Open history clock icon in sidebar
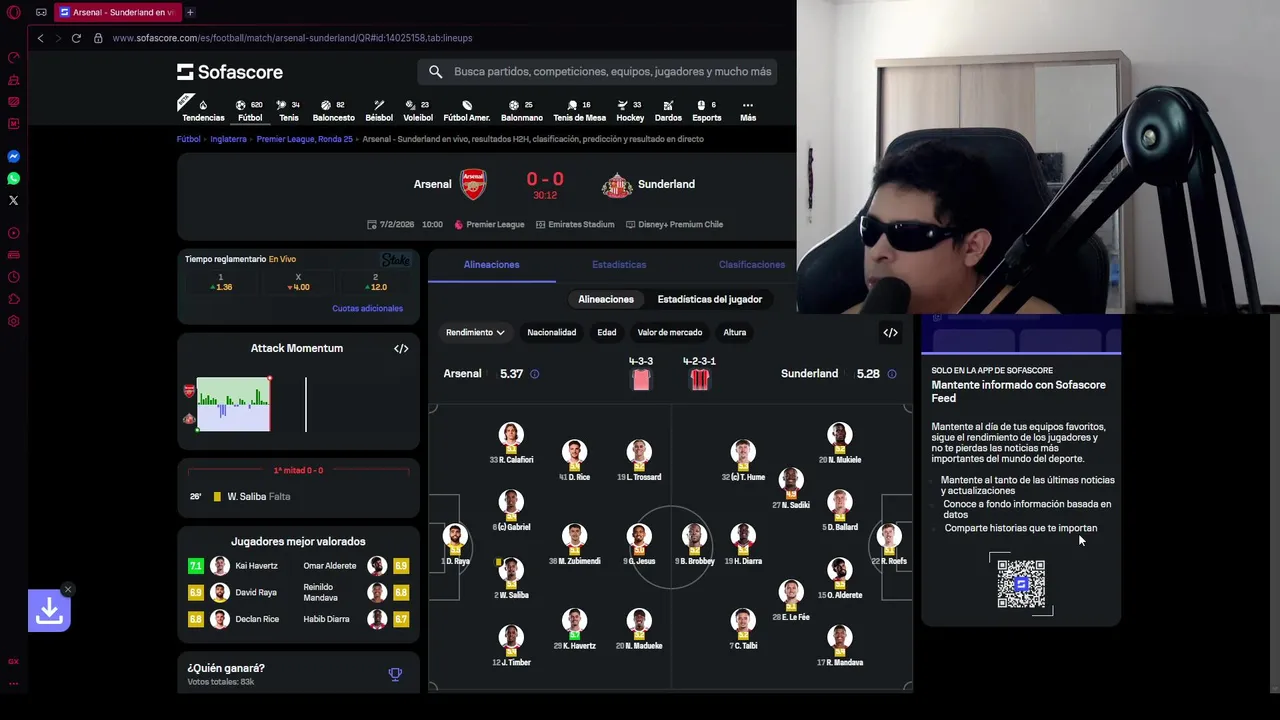This screenshot has height=720, width=1280. [x=13, y=277]
